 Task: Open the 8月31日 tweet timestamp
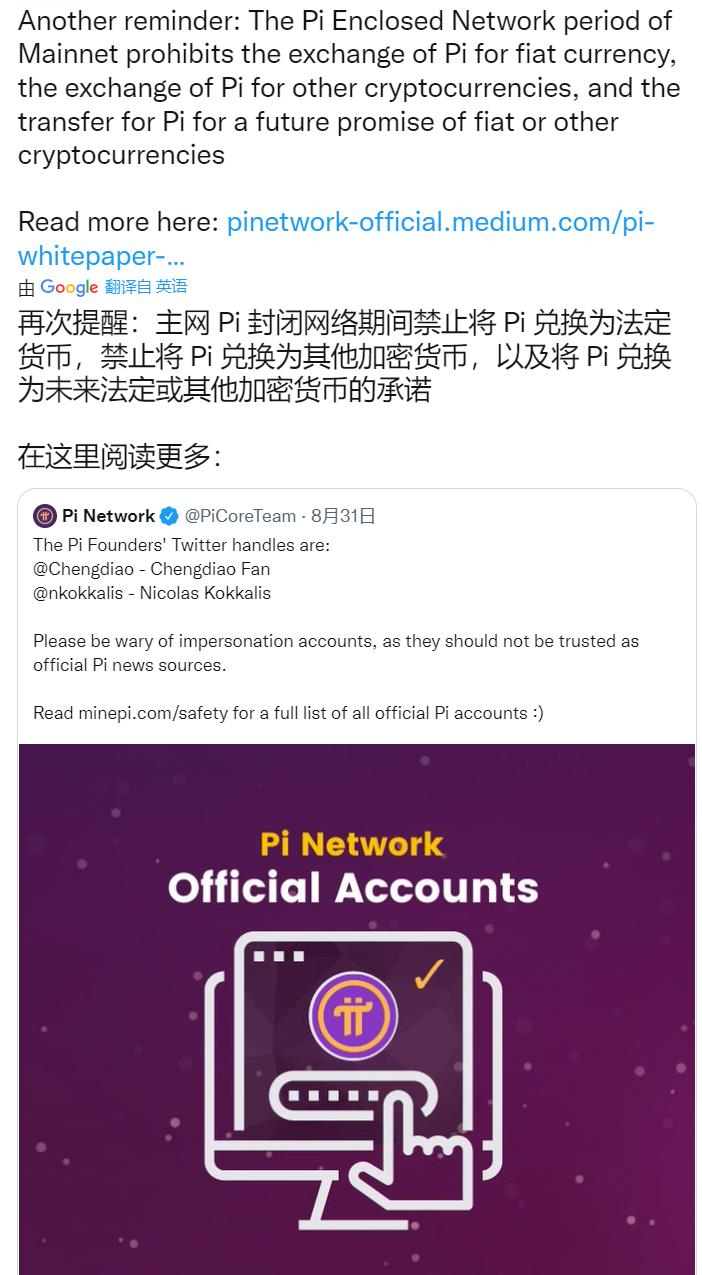343,516
